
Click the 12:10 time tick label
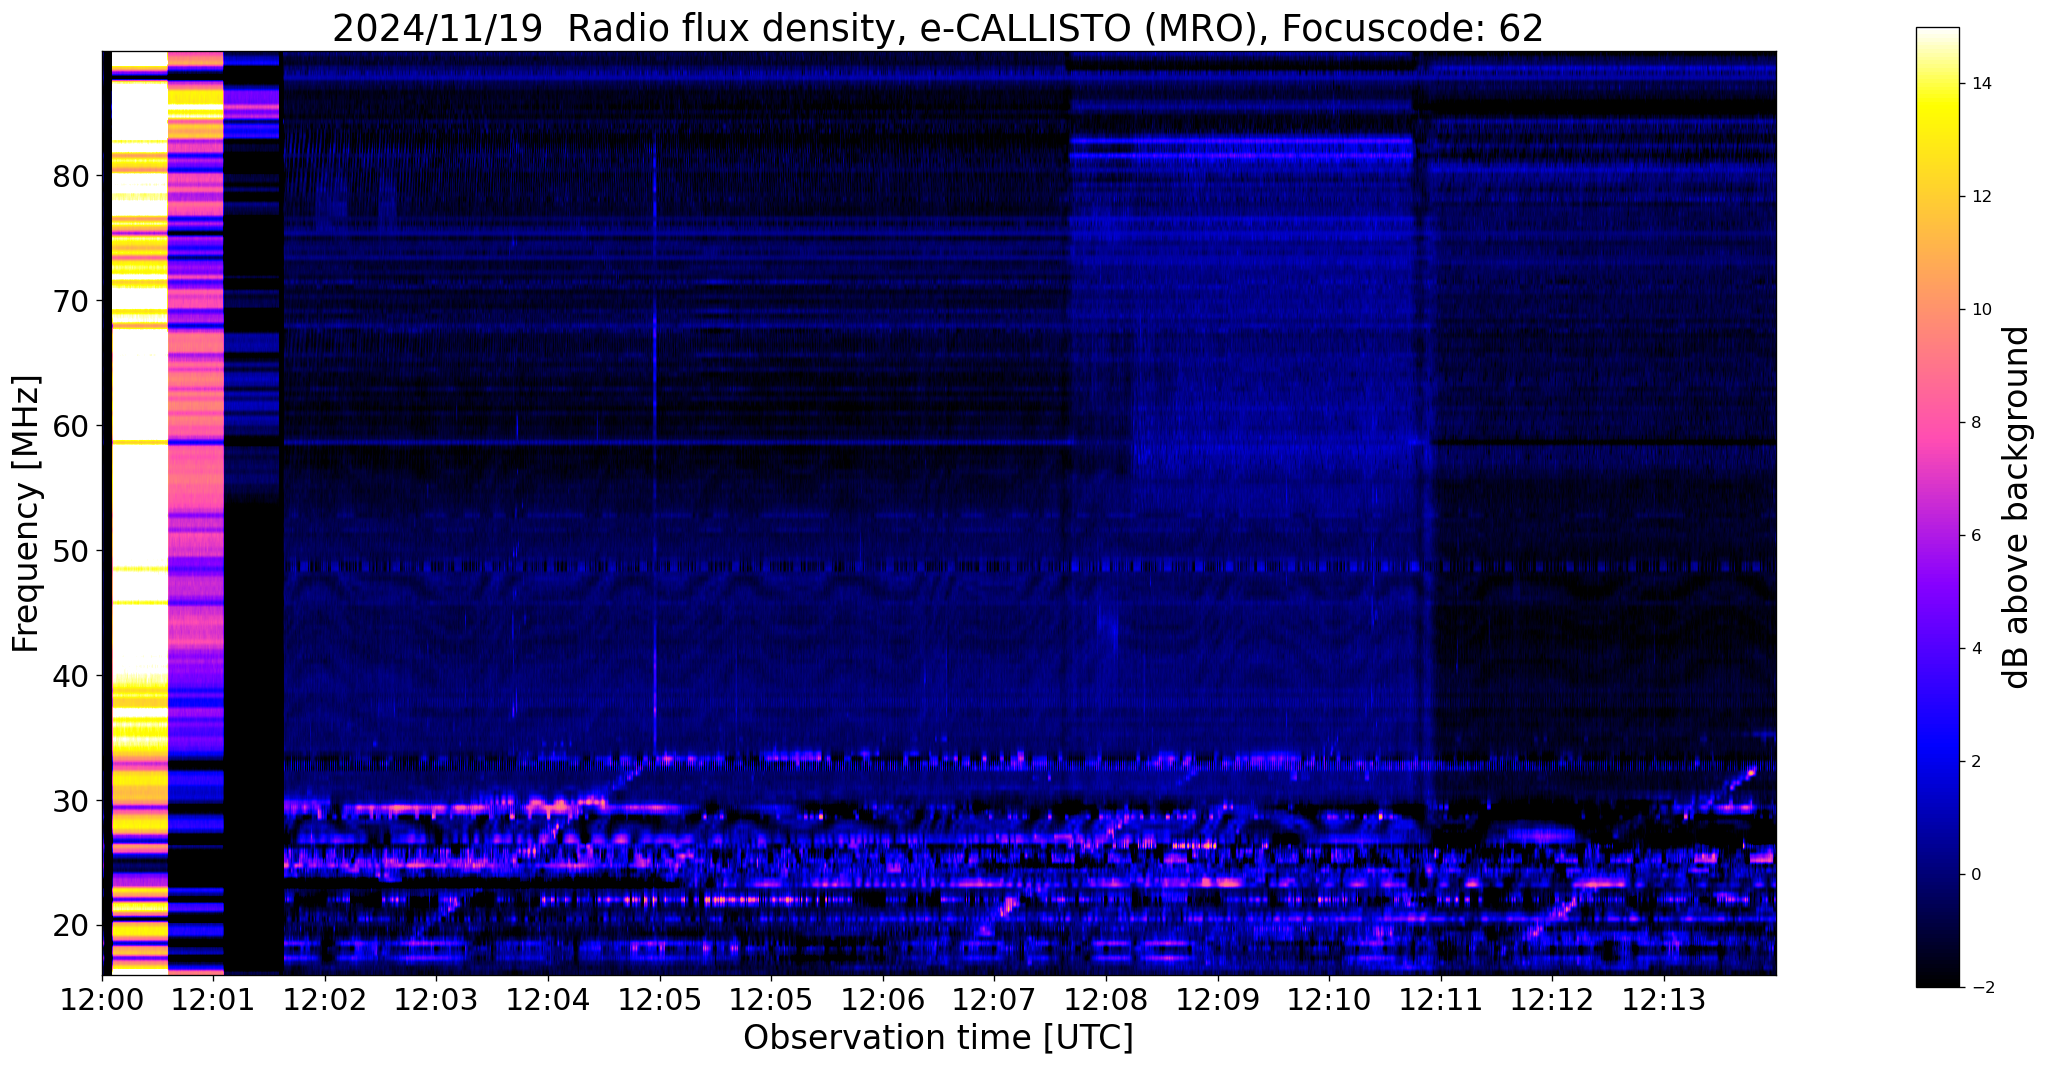coord(1329,999)
